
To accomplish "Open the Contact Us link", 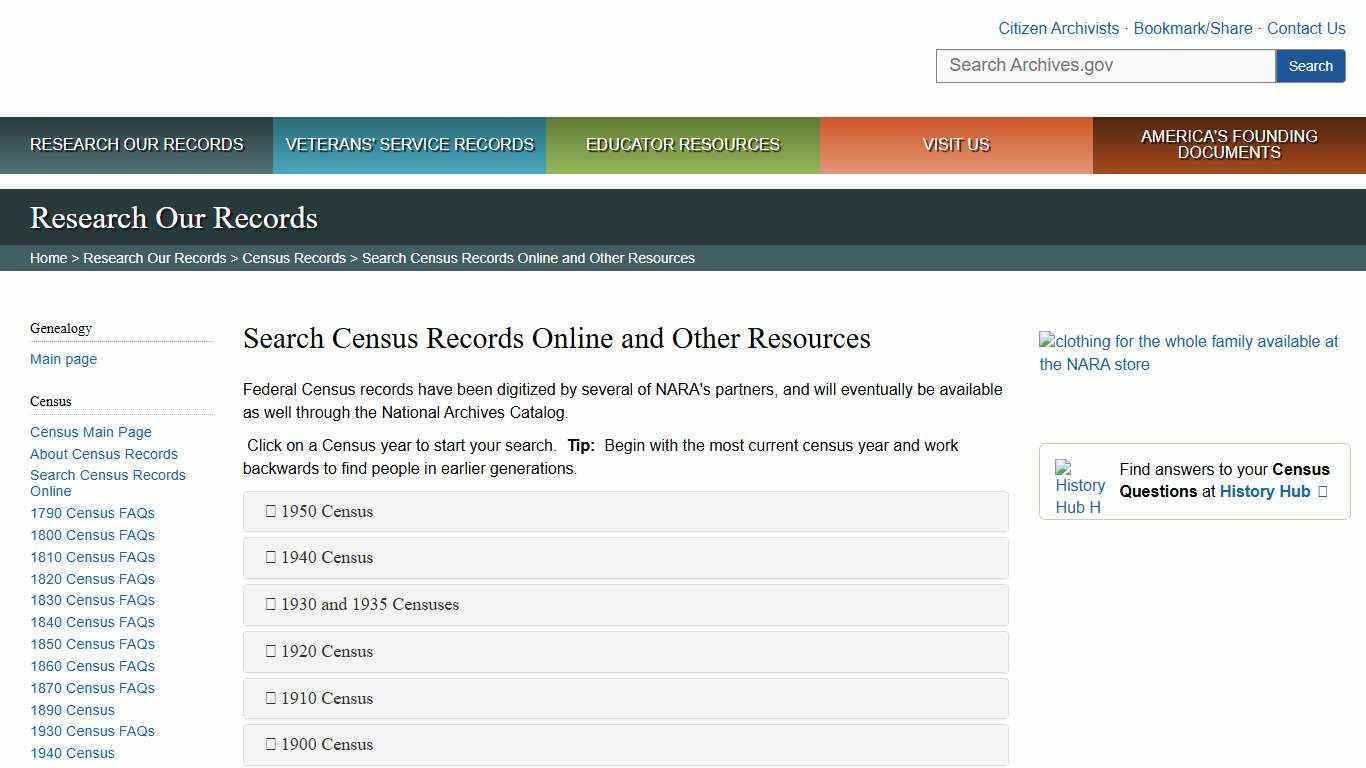I will coord(1306,28).
